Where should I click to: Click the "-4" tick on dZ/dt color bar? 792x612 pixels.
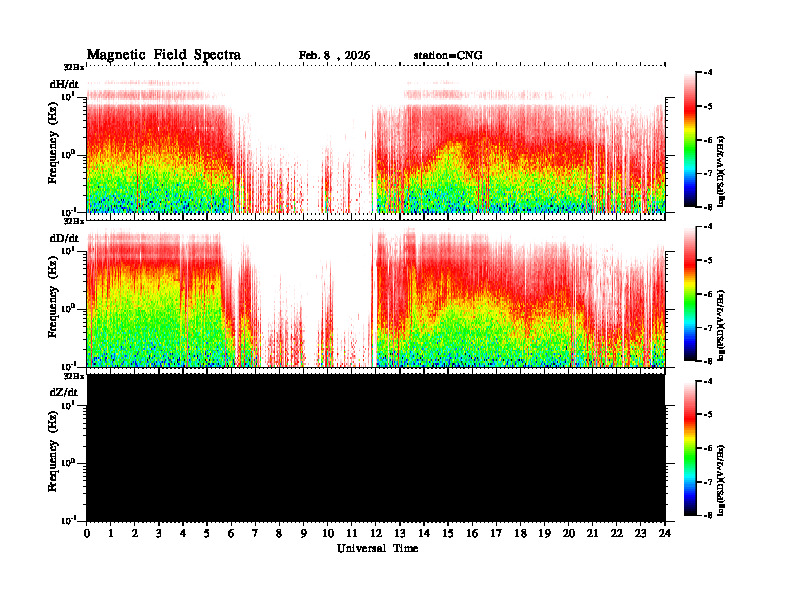point(709,381)
